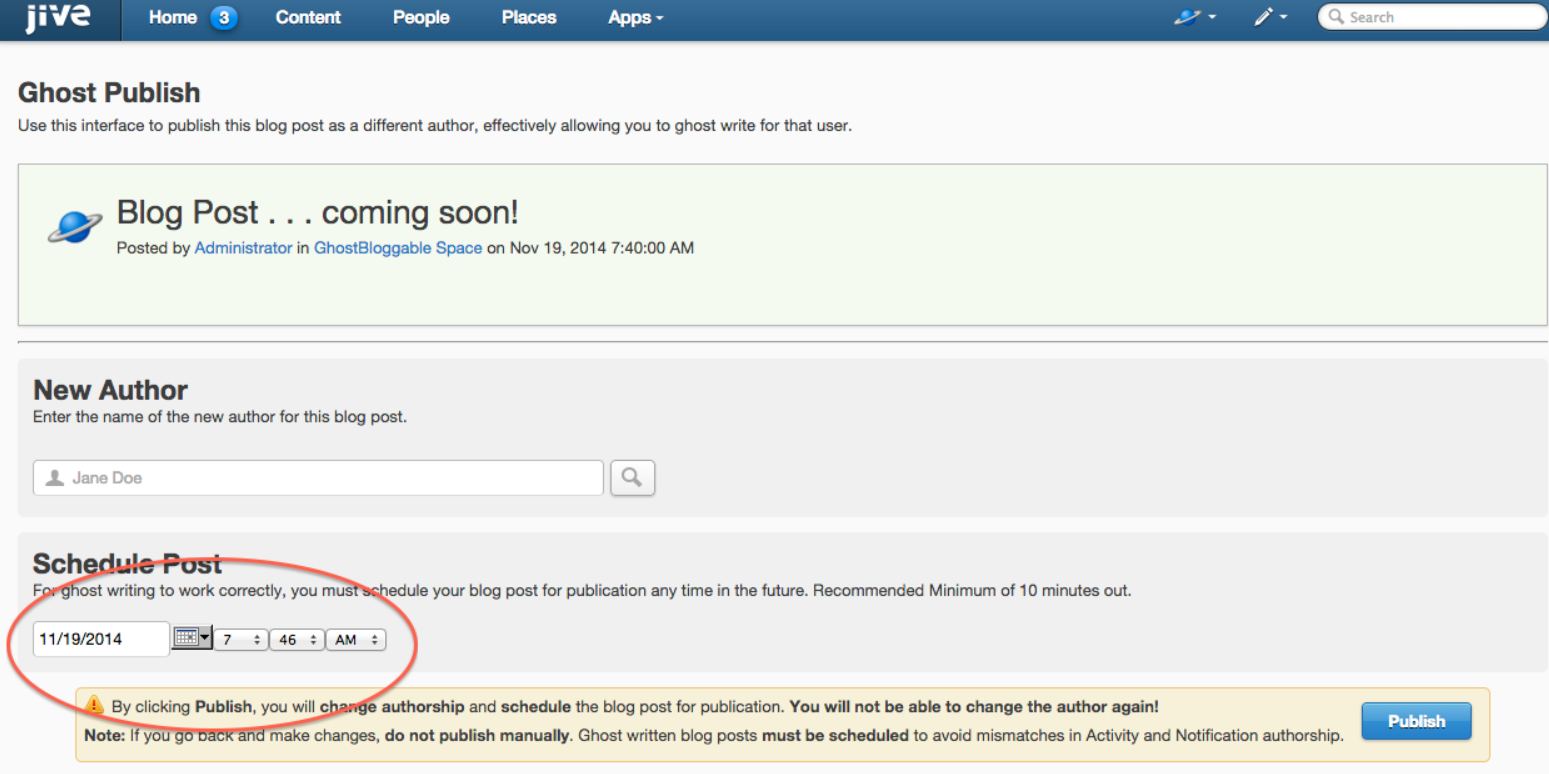Expand the hour dropdown showing 7

tap(241, 640)
